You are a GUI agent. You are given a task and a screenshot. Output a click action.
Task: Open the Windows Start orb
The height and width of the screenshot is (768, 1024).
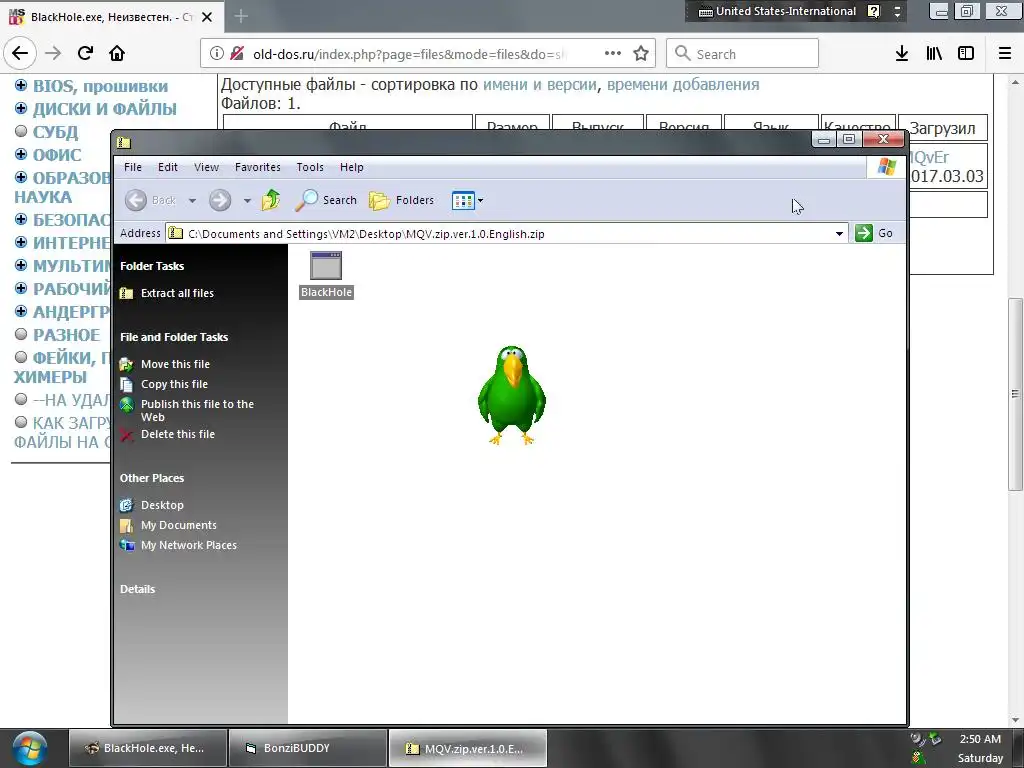tap(29, 749)
